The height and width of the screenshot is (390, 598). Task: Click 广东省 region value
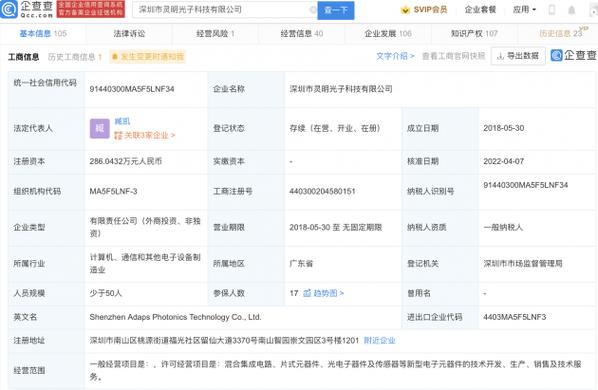click(x=301, y=263)
